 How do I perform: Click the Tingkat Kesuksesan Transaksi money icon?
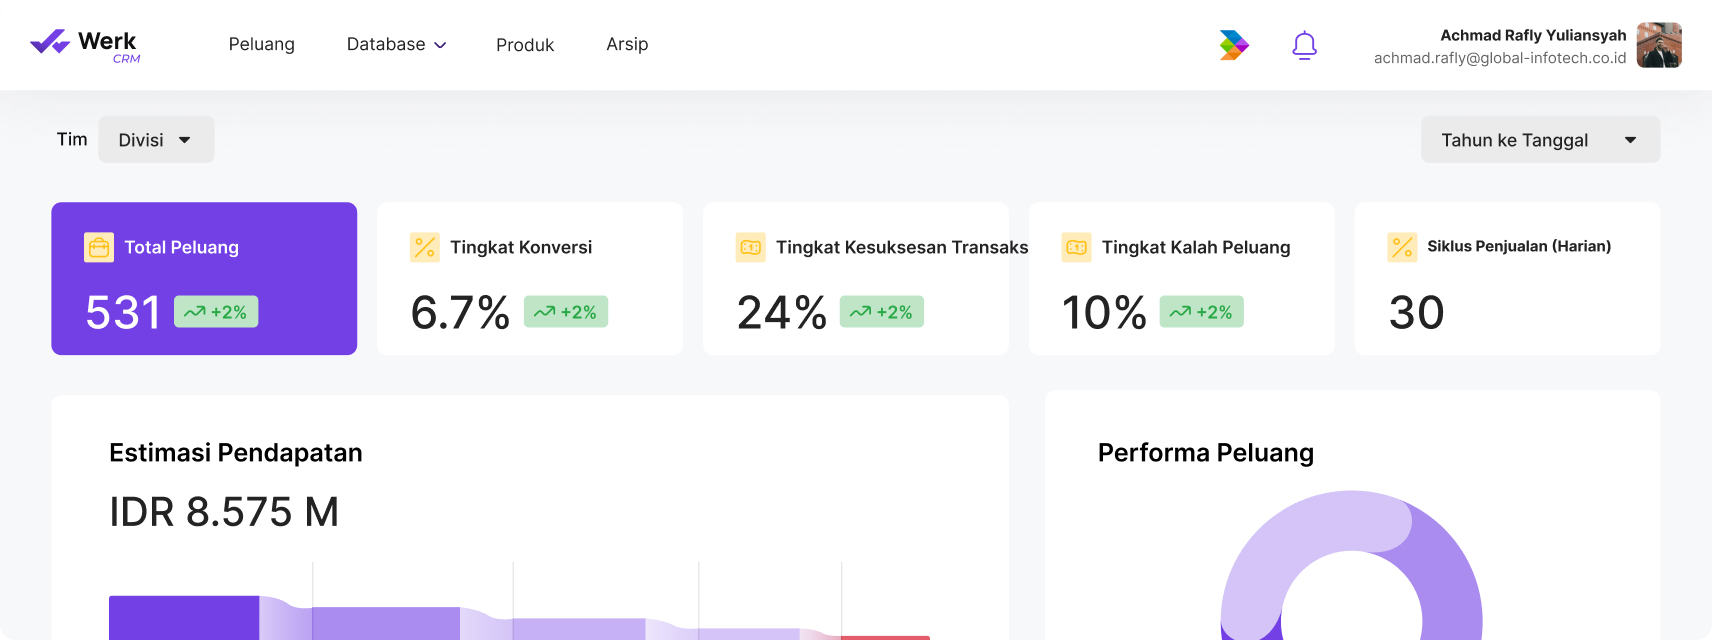click(751, 247)
